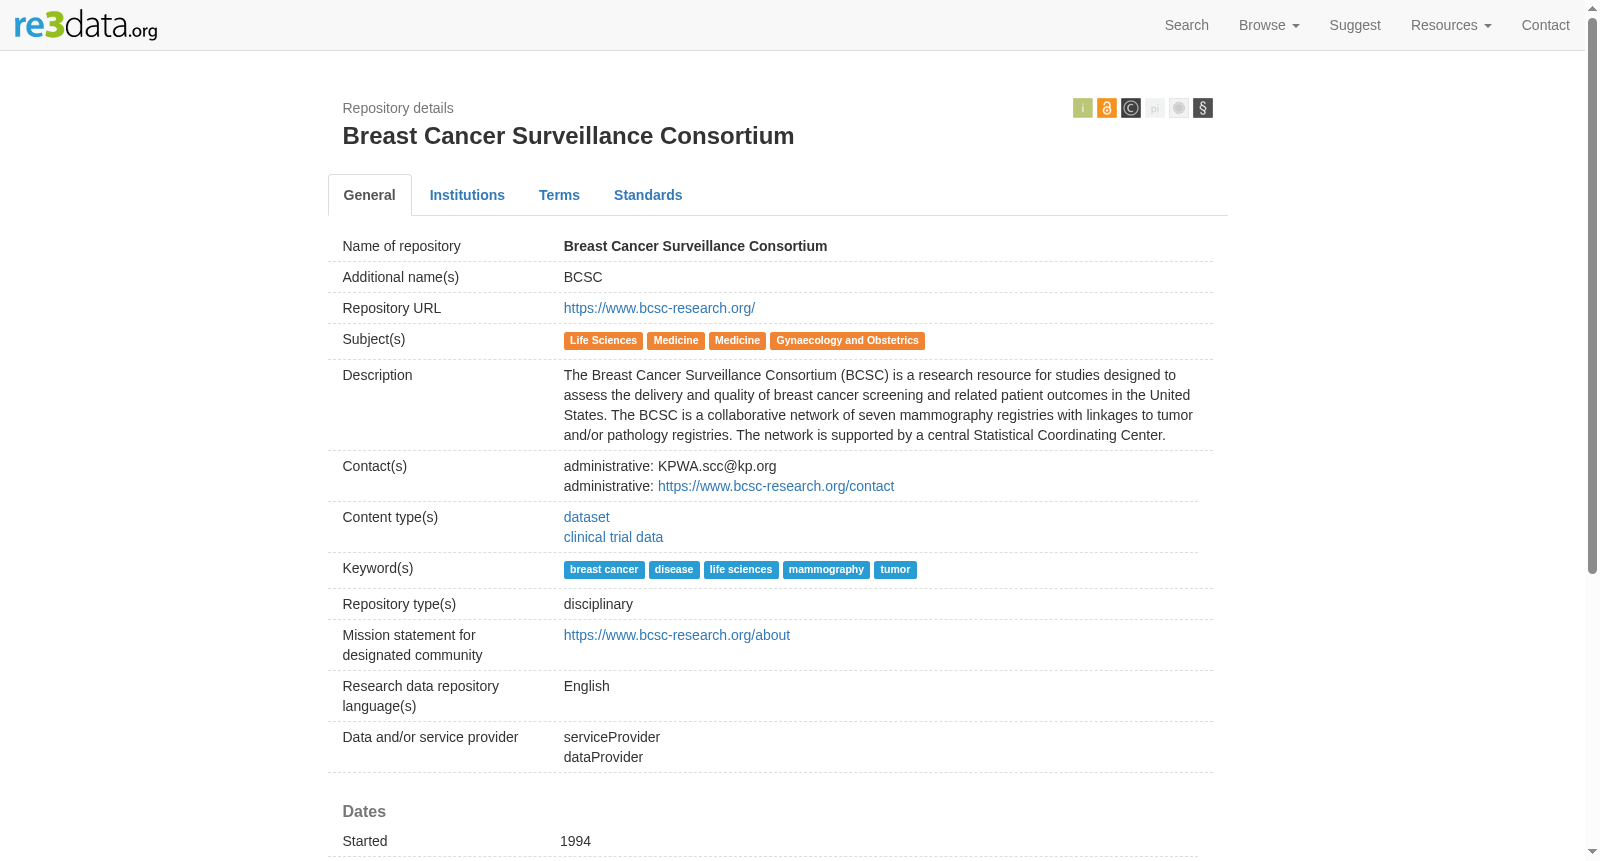Switch to the Standards tab
The height and width of the screenshot is (861, 1600).
pyautogui.click(x=648, y=195)
